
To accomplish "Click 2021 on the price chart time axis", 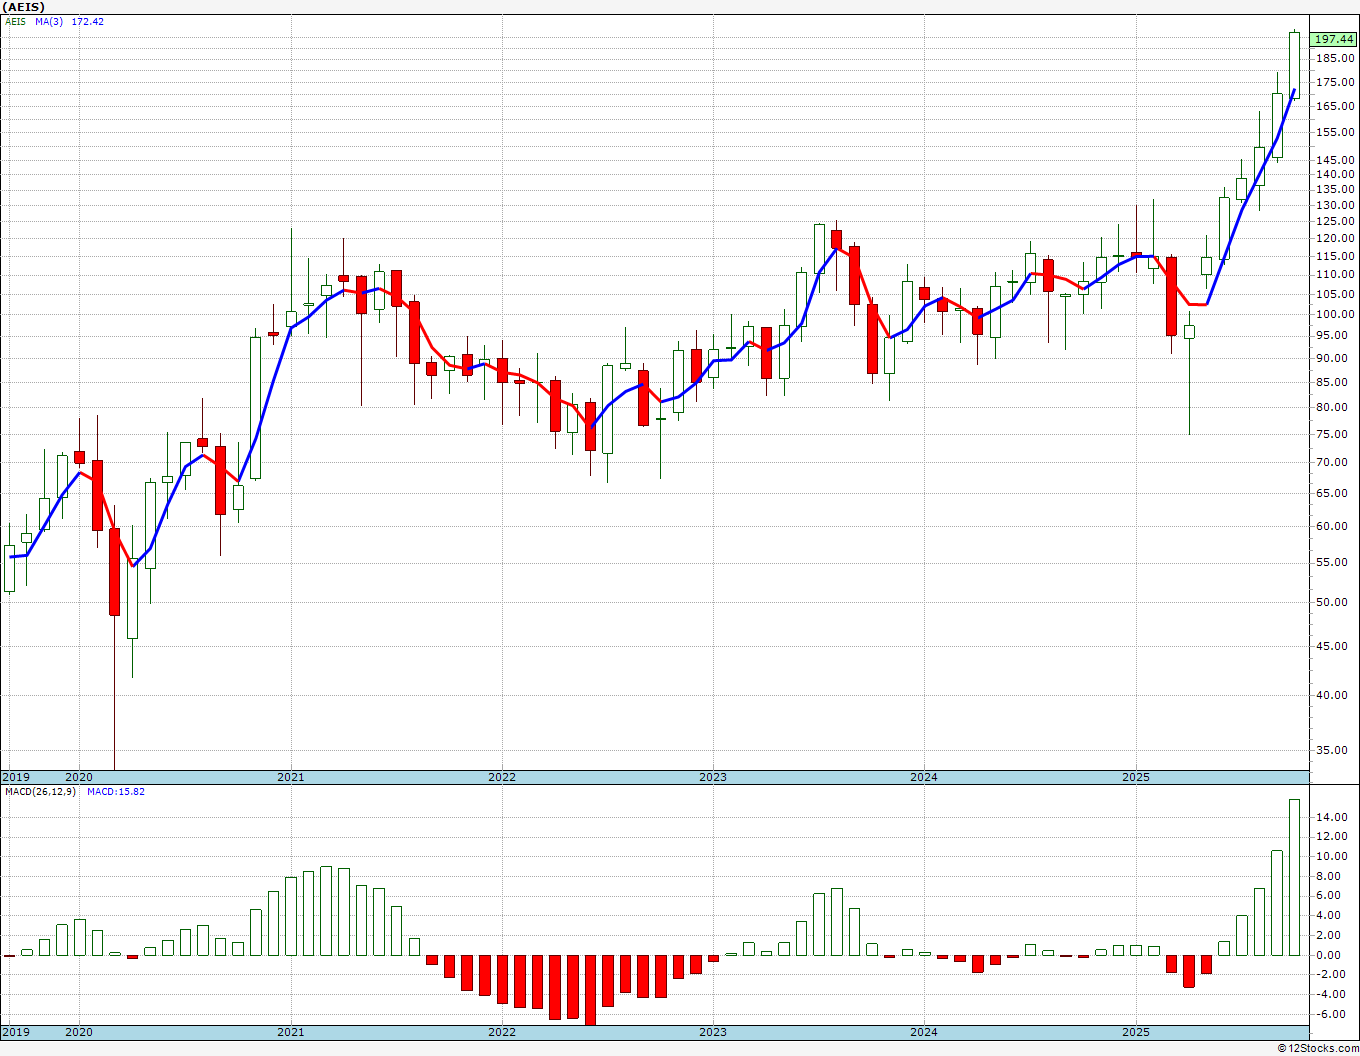I will [291, 777].
